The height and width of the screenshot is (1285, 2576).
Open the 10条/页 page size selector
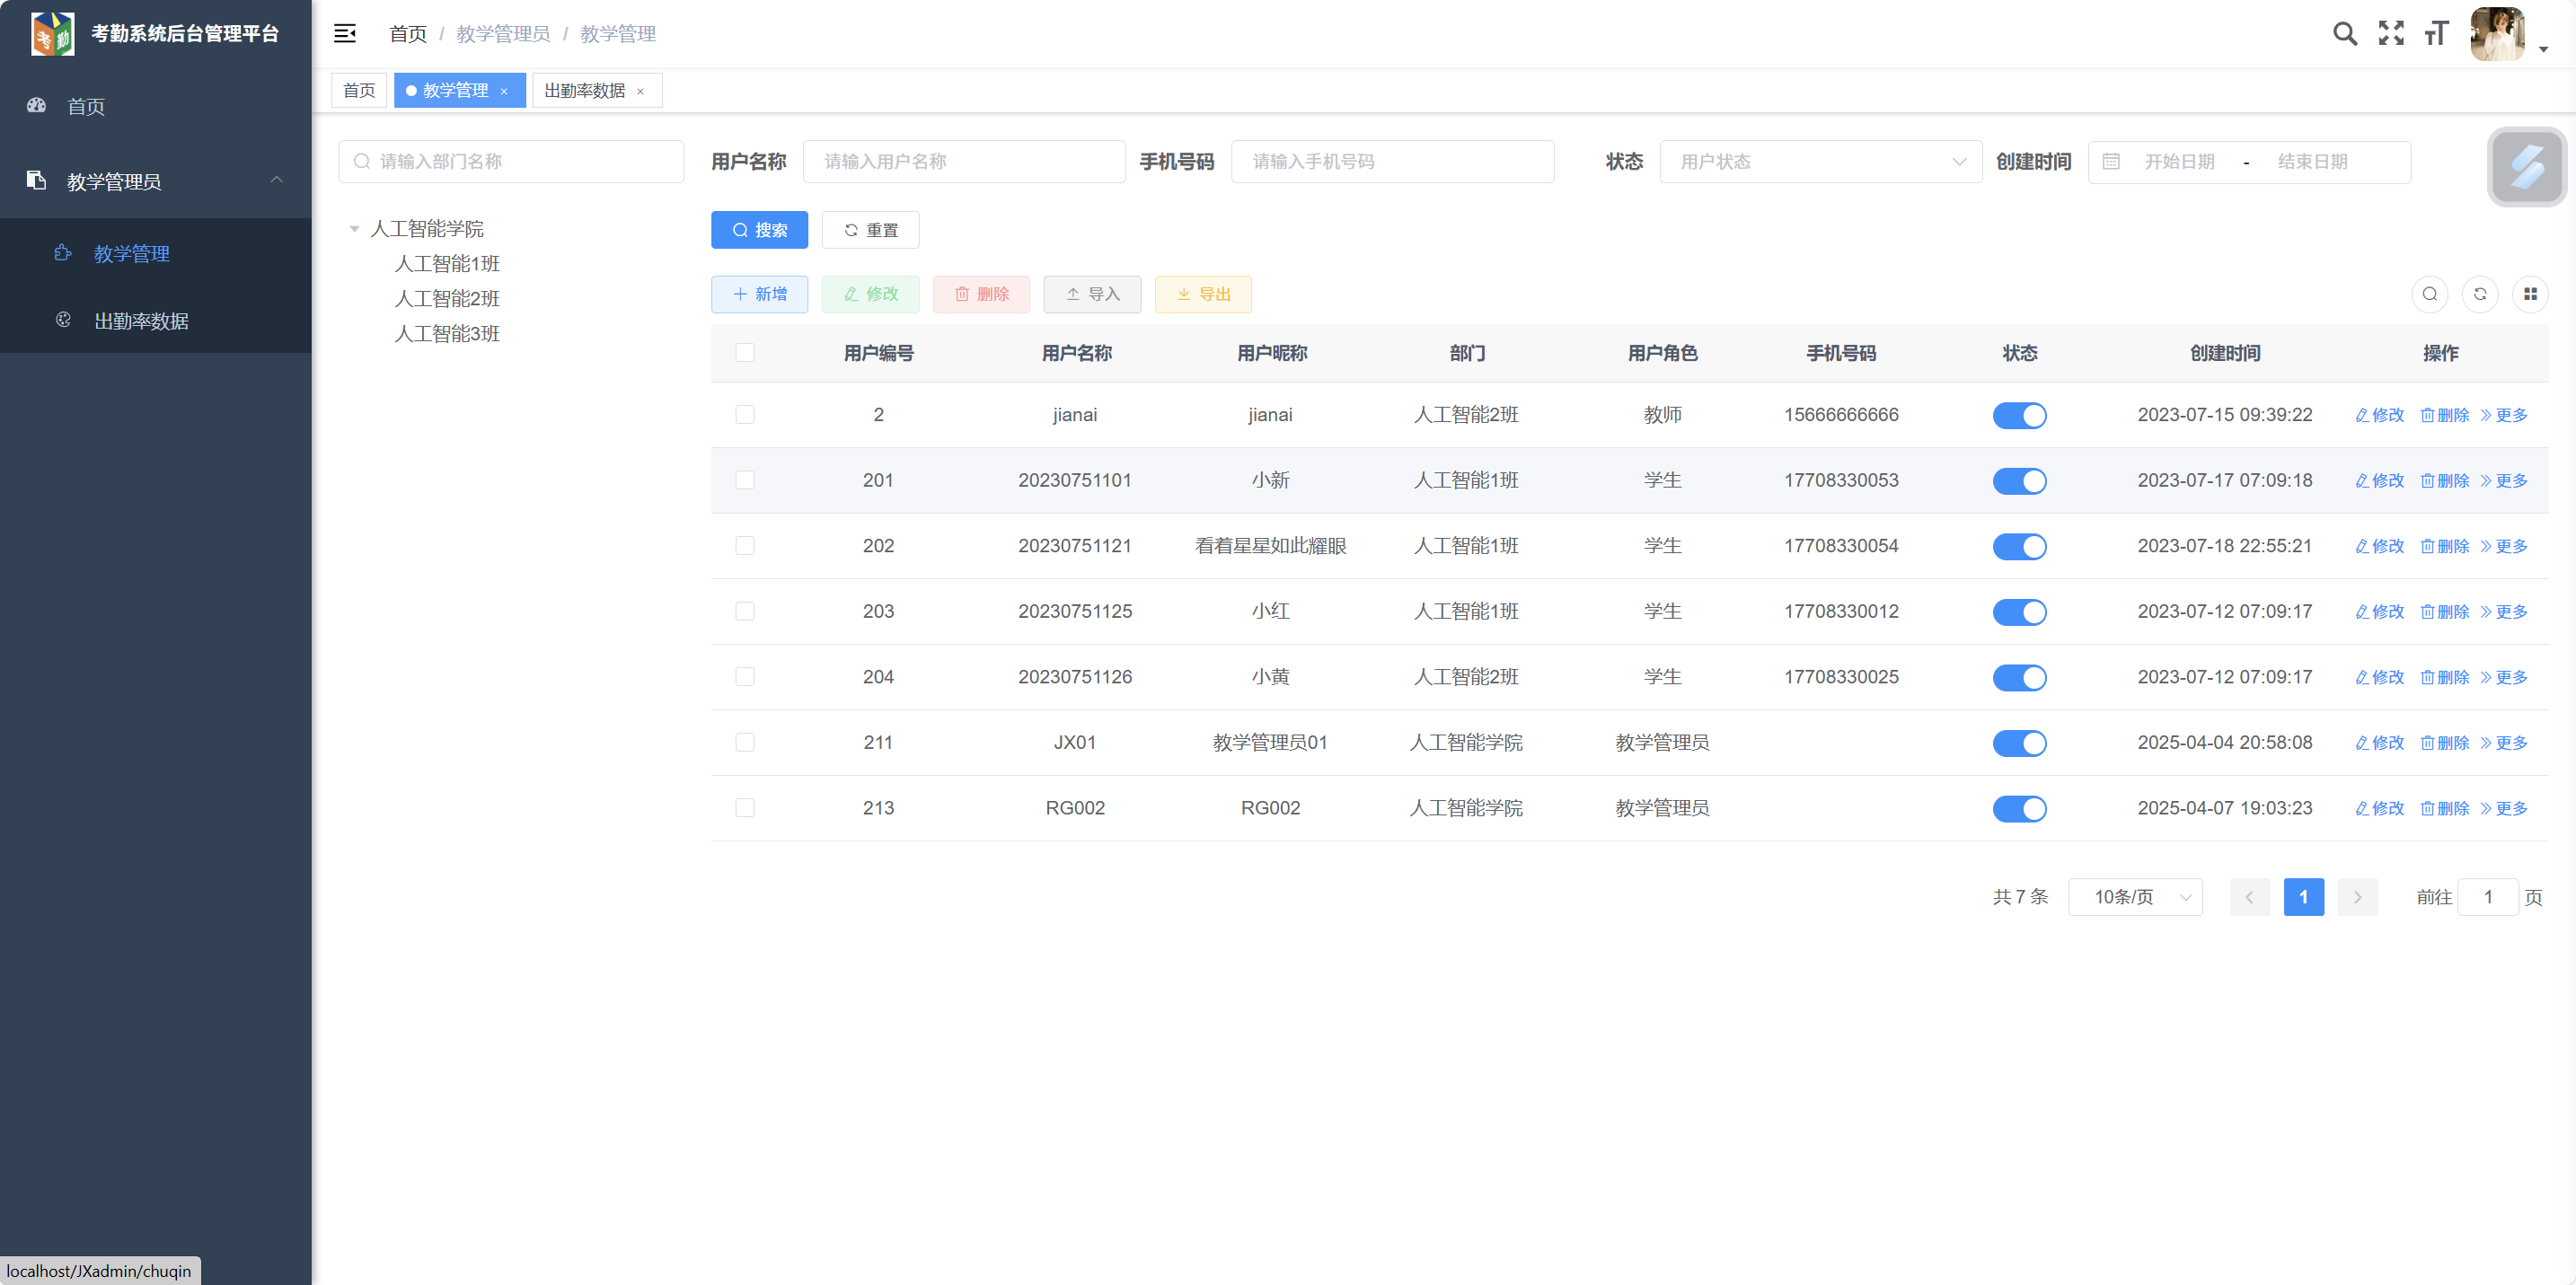[2135, 897]
